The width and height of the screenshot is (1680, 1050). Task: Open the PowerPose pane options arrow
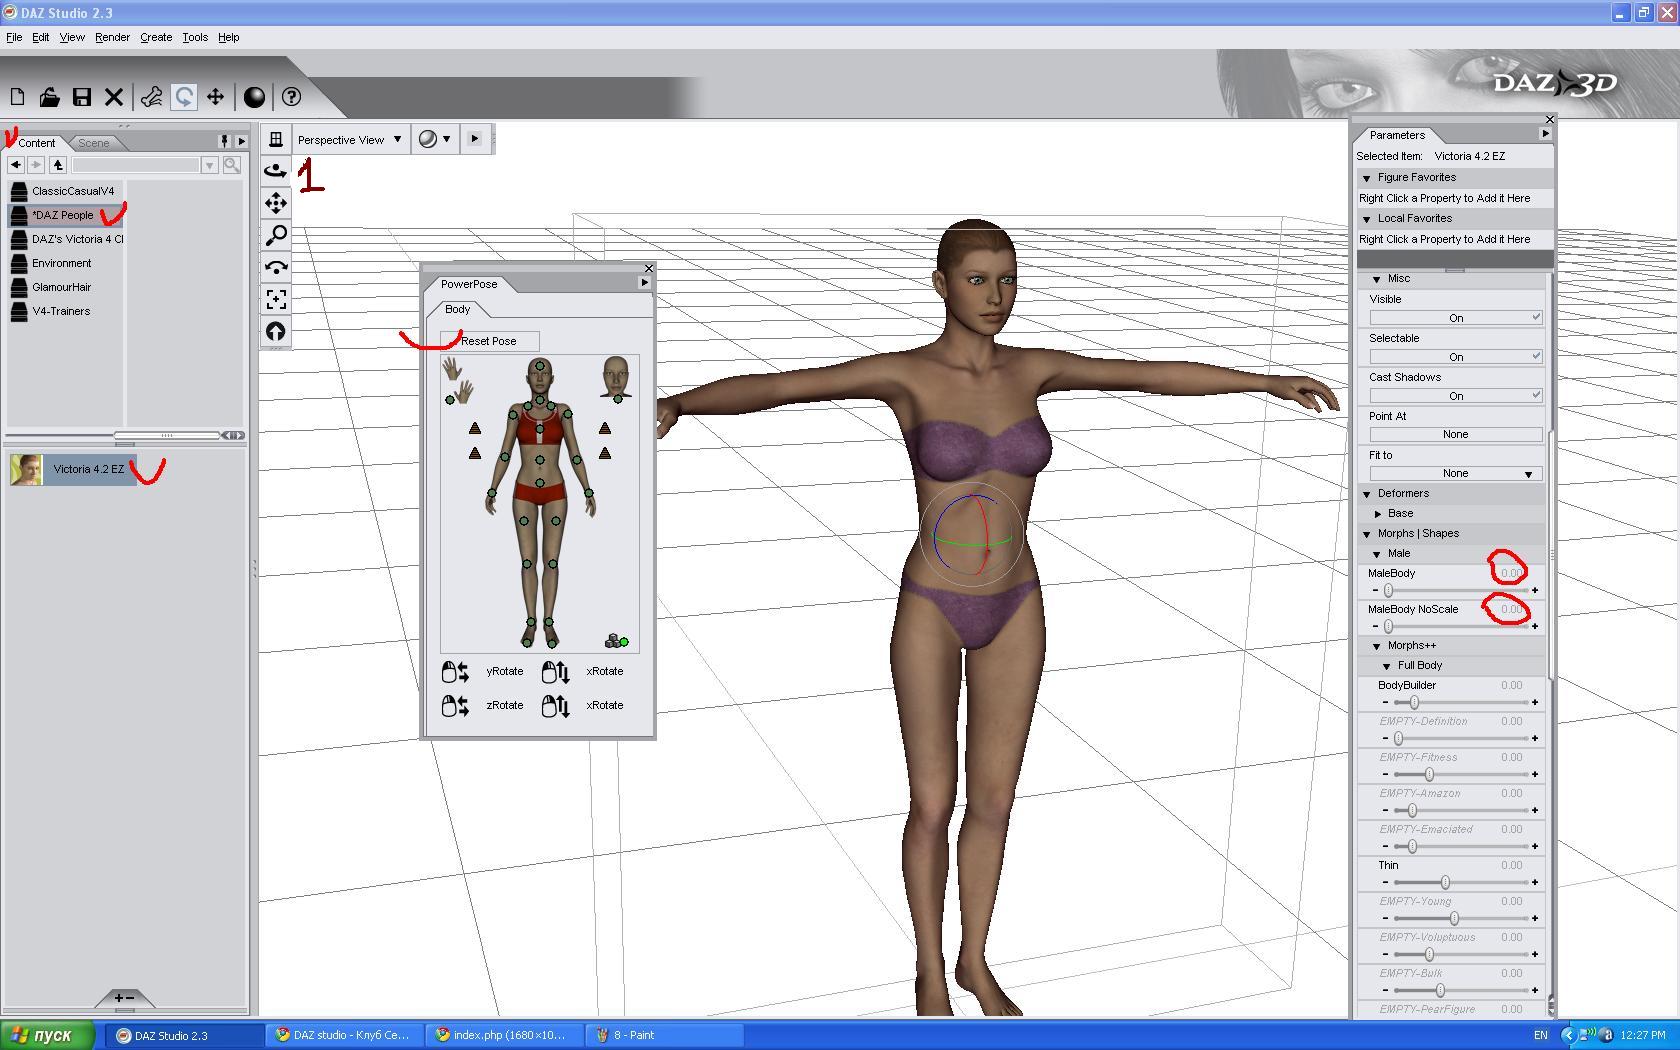tap(644, 283)
